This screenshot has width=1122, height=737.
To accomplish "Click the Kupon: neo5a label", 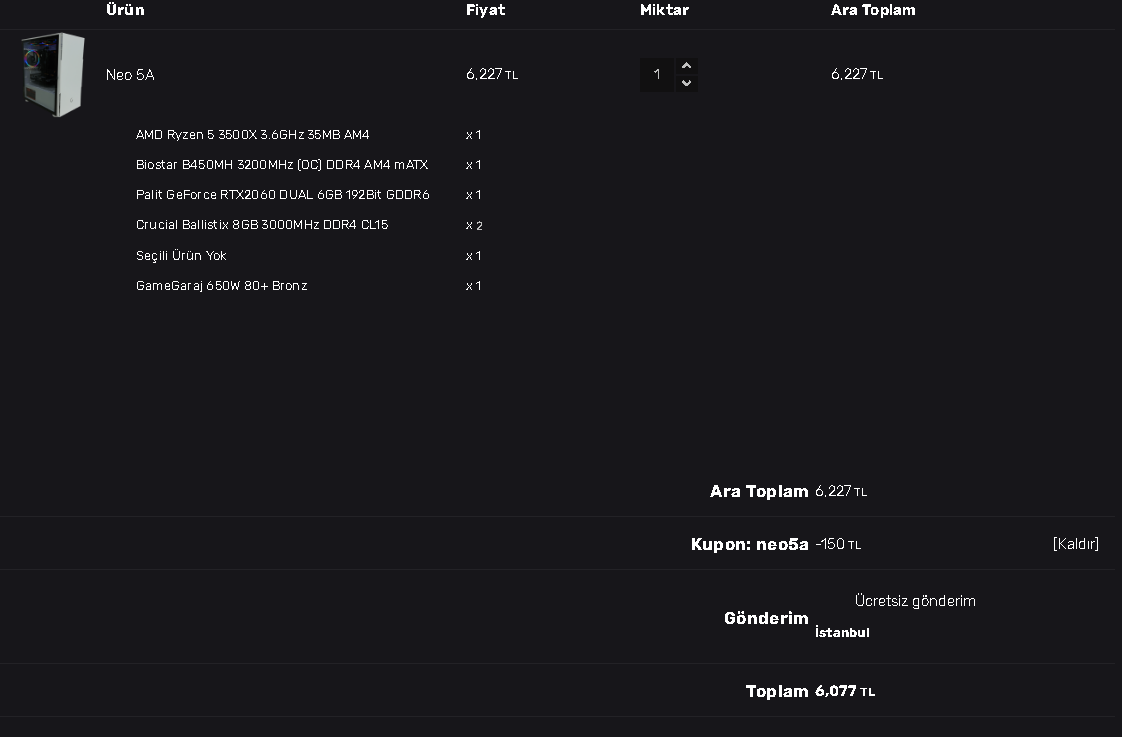I will point(749,545).
